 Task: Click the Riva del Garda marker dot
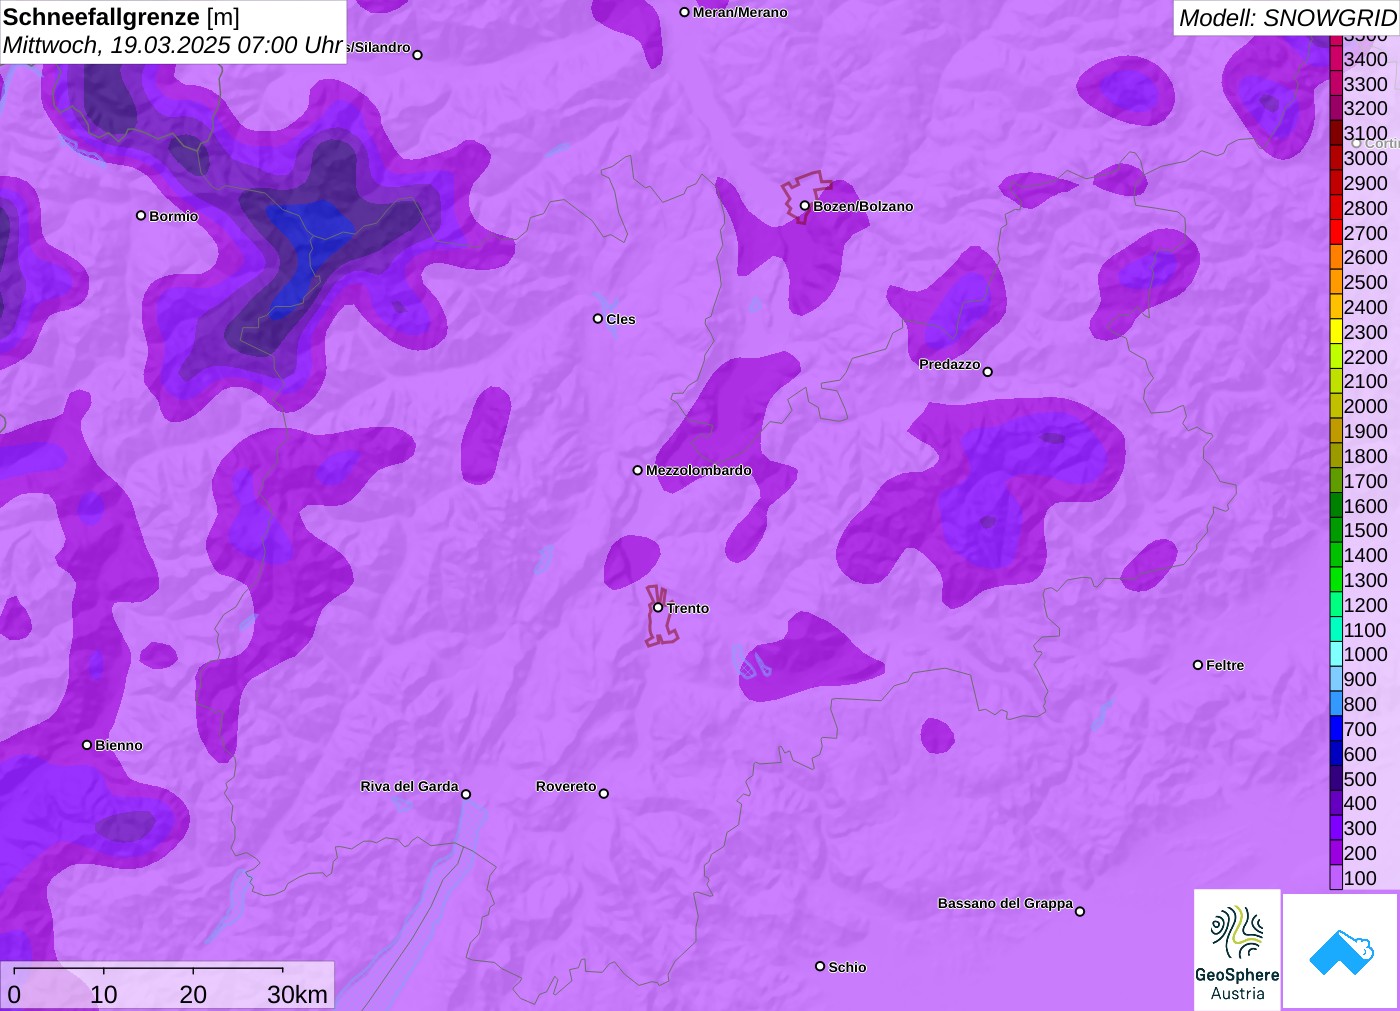pyautogui.click(x=466, y=794)
